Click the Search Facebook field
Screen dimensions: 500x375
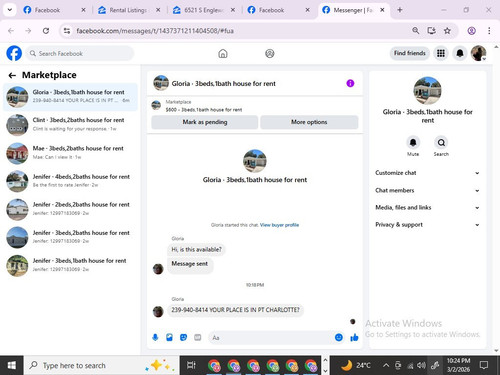click(80, 53)
